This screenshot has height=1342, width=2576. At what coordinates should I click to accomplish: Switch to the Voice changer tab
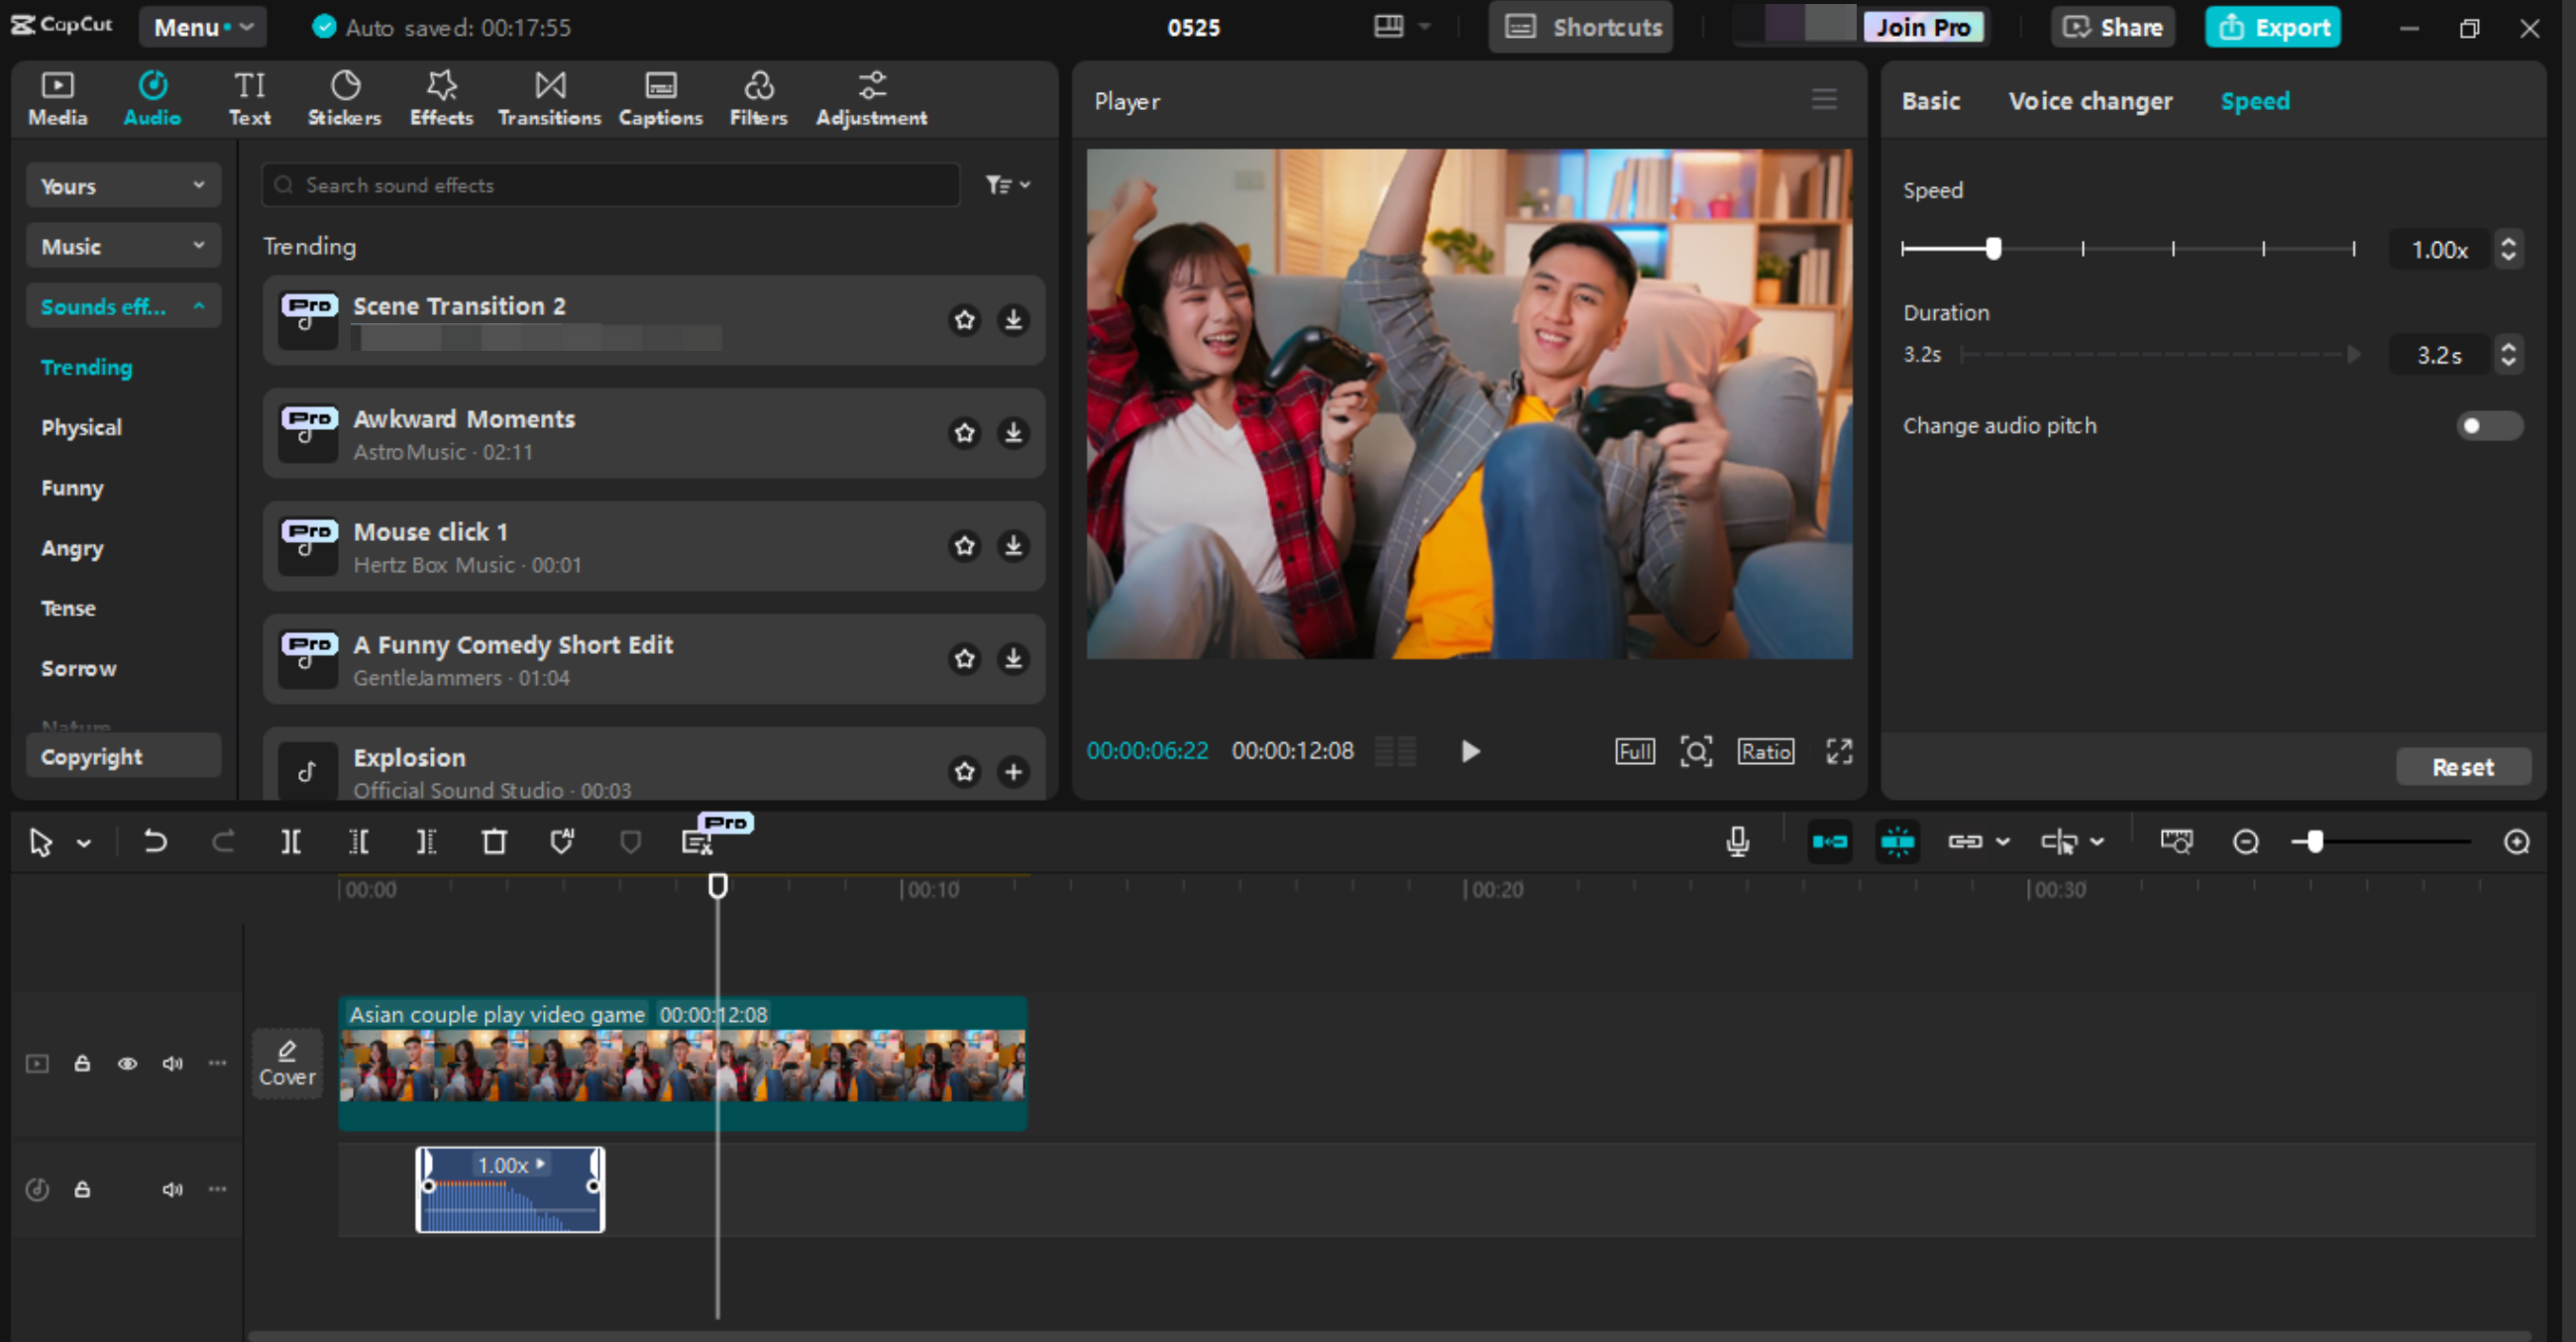coord(2090,100)
